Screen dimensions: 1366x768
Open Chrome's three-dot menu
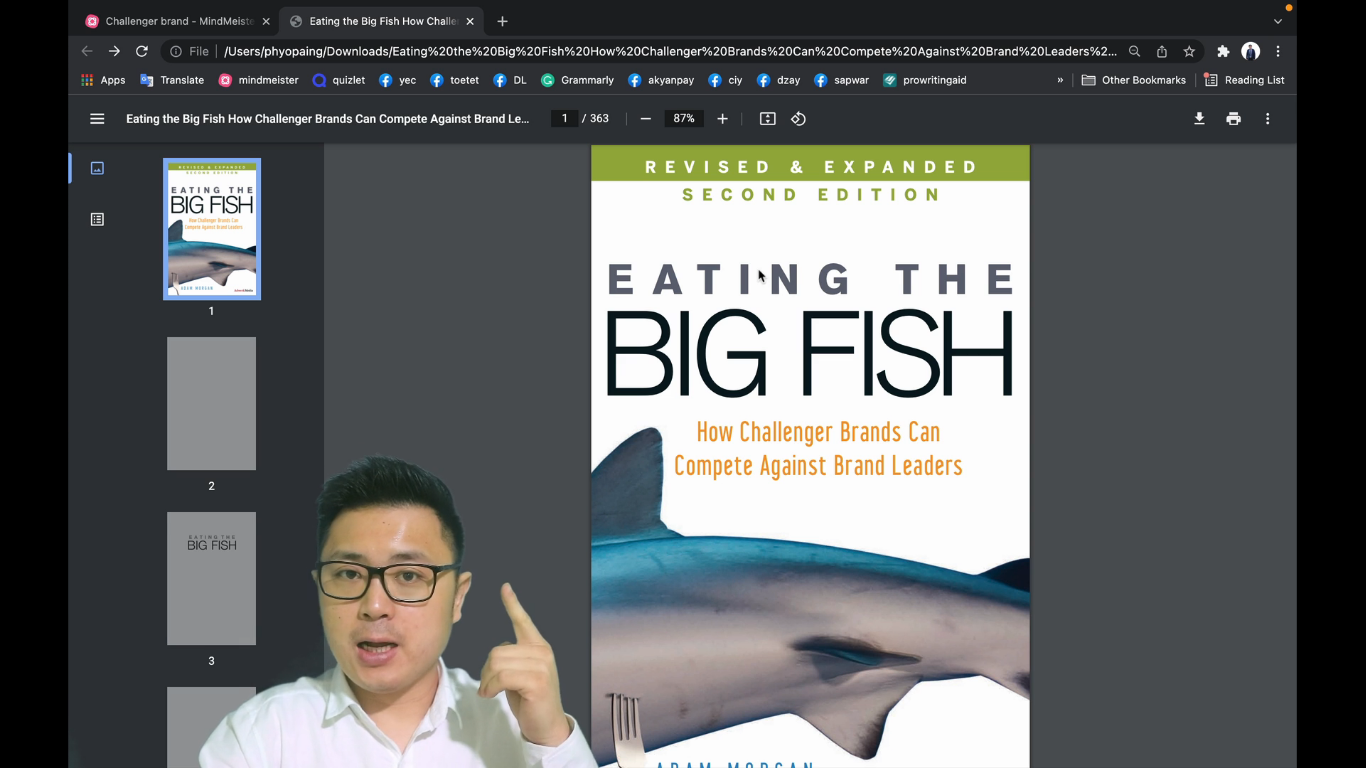pos(1278,51)
